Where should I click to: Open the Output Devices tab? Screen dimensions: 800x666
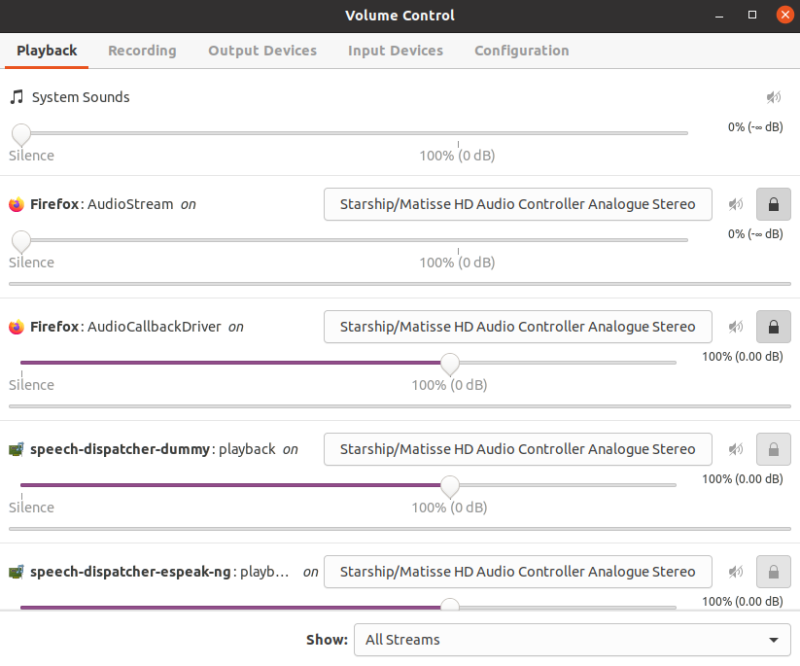(262, 51)
